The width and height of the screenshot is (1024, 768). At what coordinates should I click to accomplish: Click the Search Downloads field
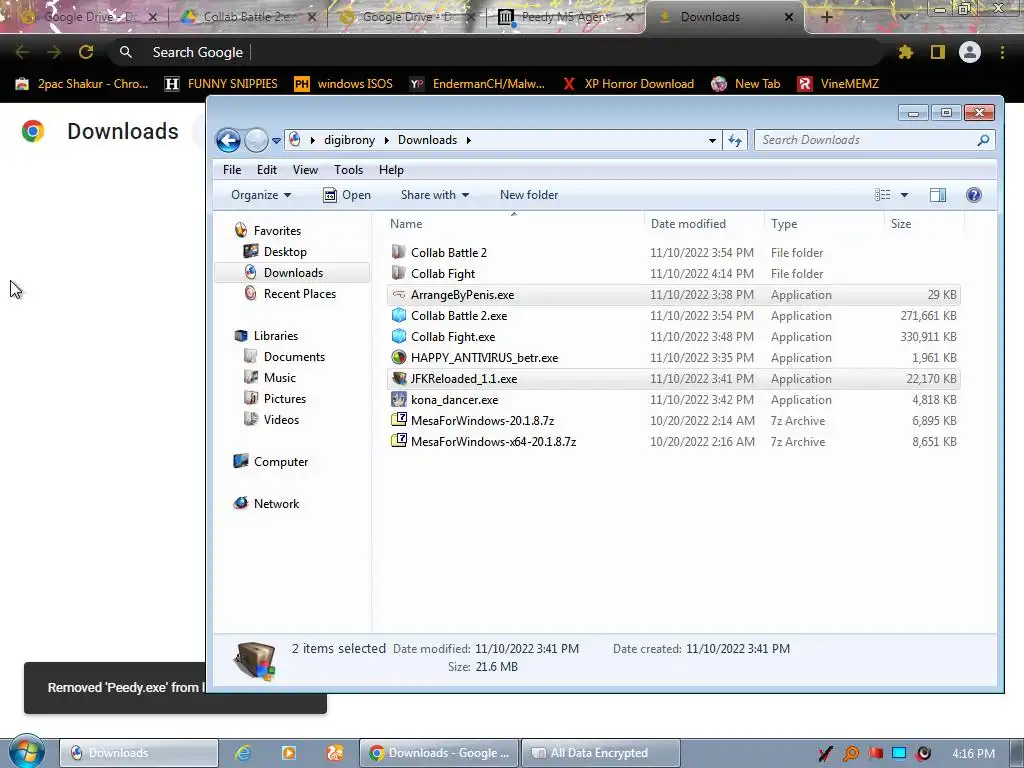coord(874,140)
